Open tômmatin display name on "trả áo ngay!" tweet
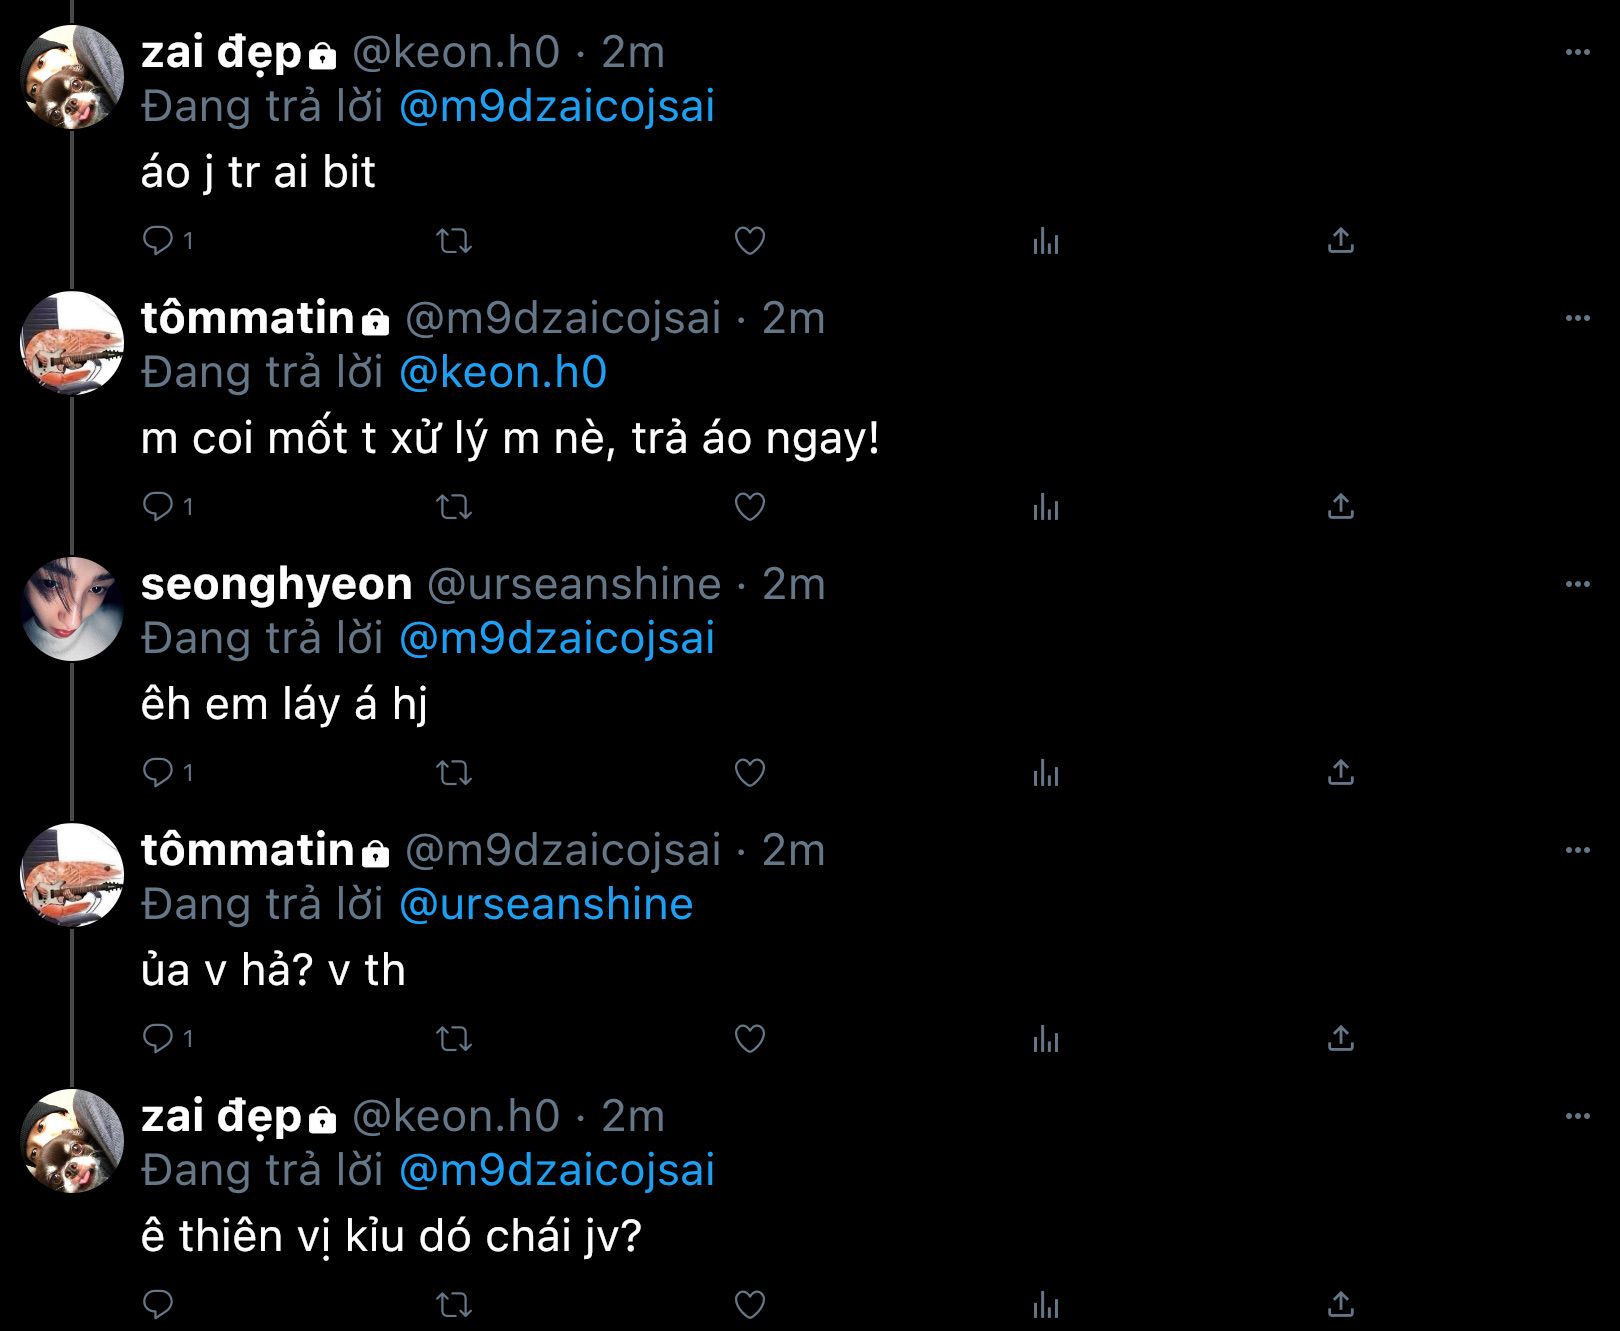1620x1331 pixels. [x=248, y=319]
